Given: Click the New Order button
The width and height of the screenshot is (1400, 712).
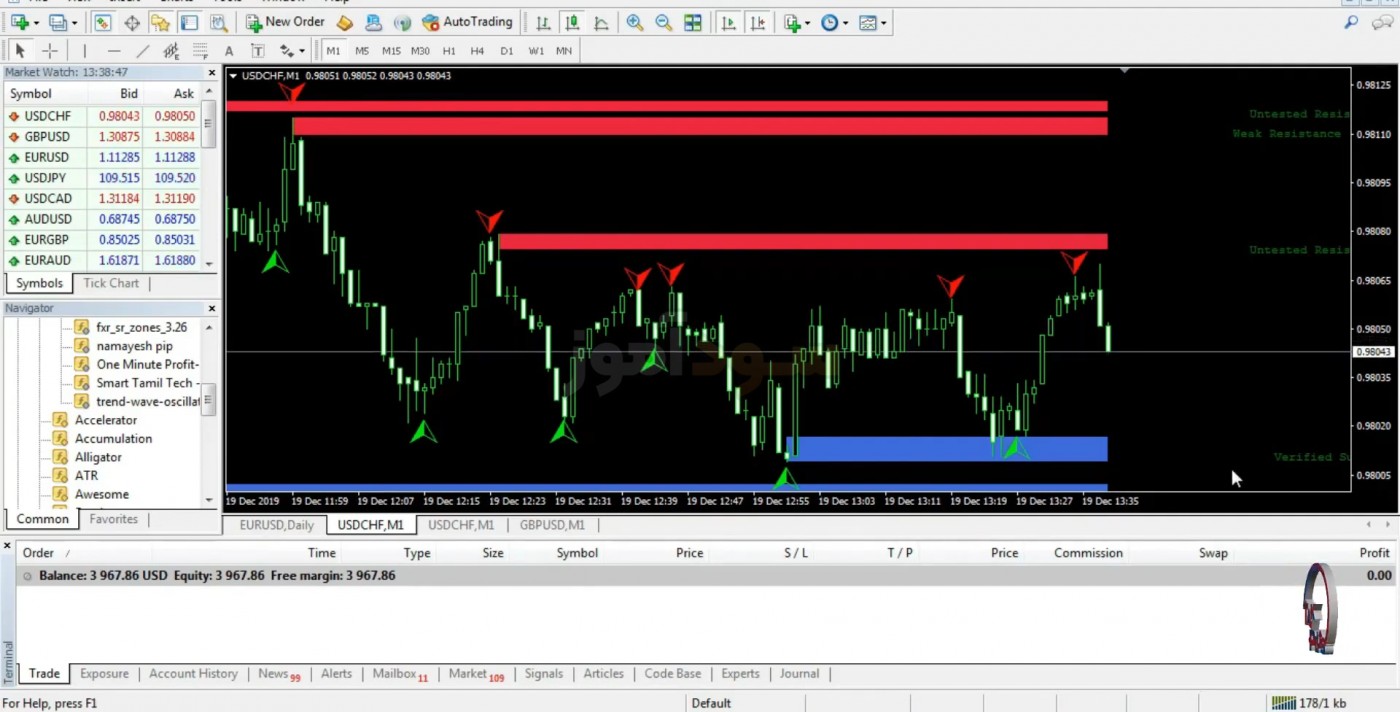Looking at the screenshot, I should click(x=285, y=22).
